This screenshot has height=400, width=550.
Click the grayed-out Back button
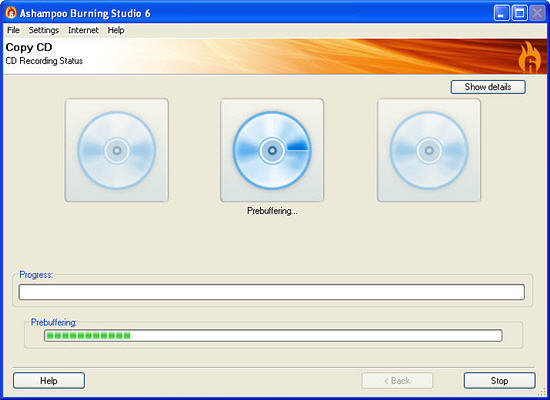pos(397,381)
